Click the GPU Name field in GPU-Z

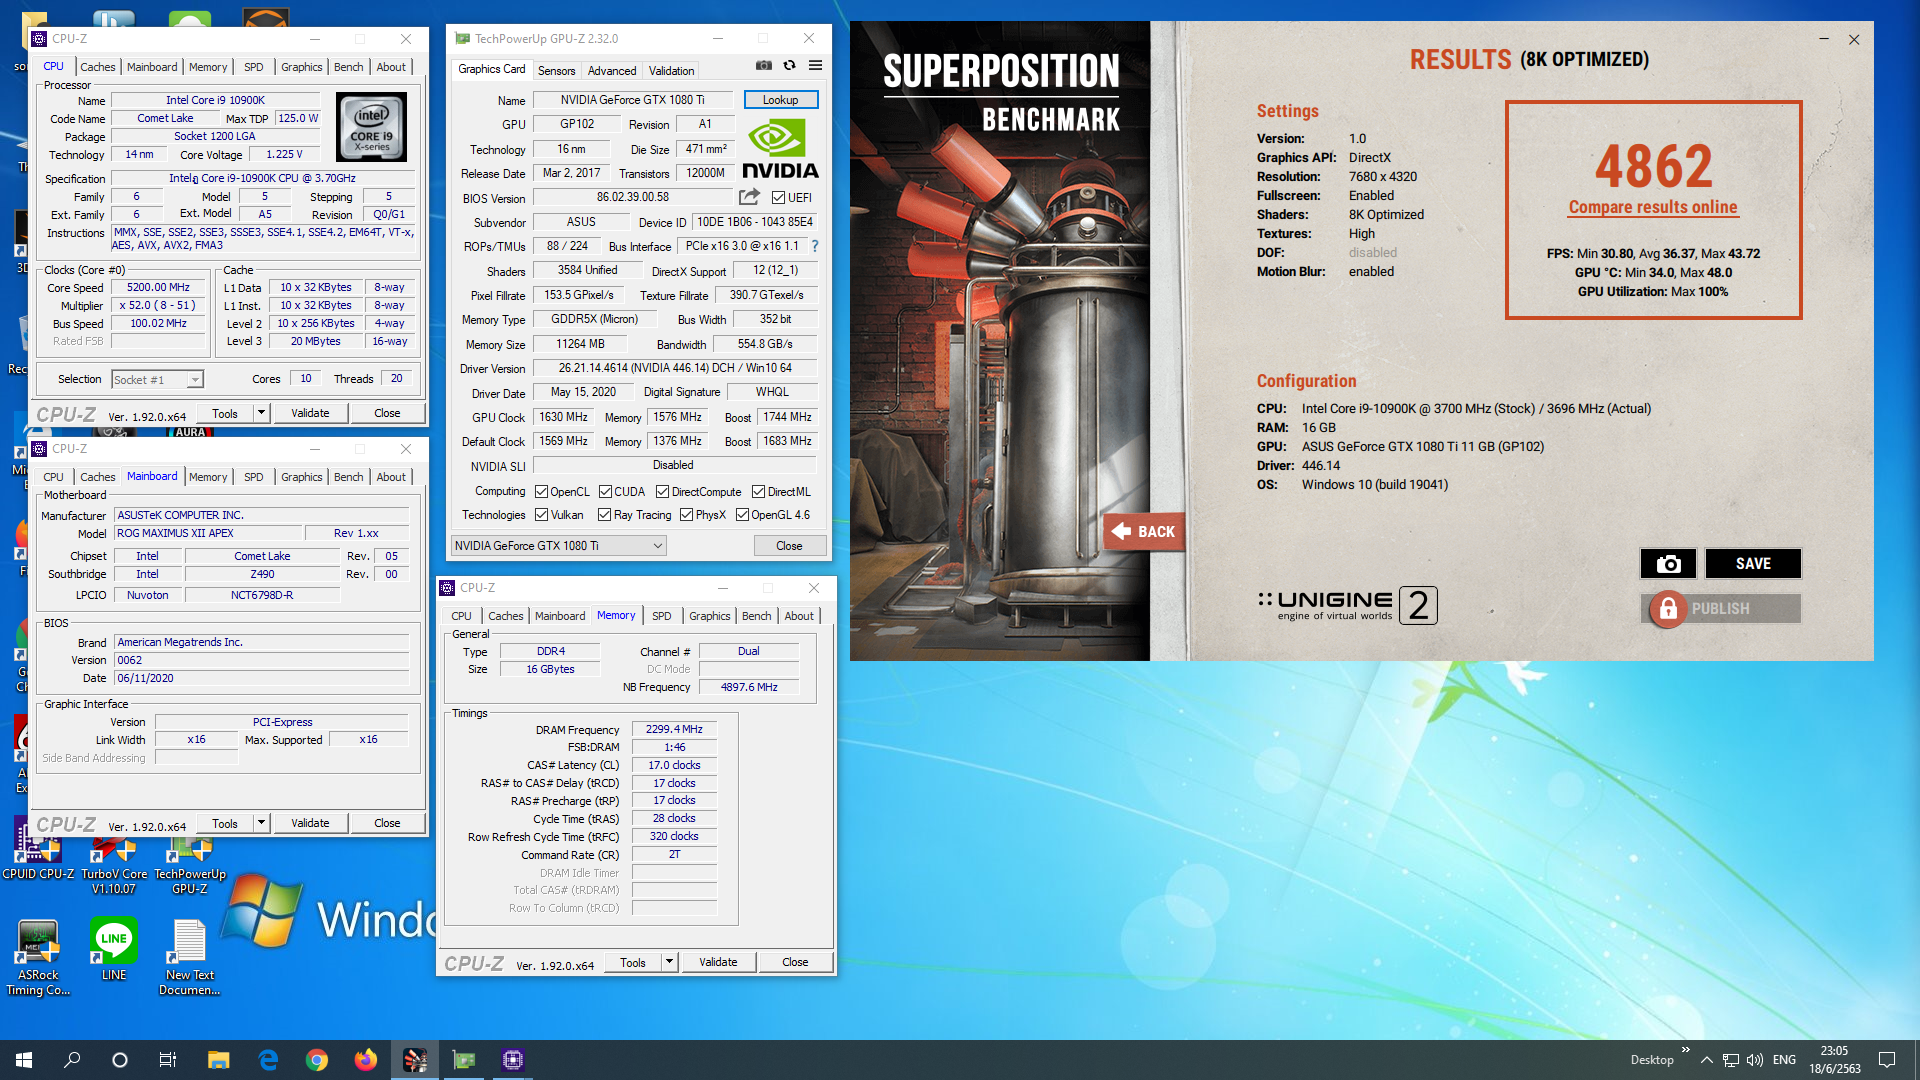[632, 100]
